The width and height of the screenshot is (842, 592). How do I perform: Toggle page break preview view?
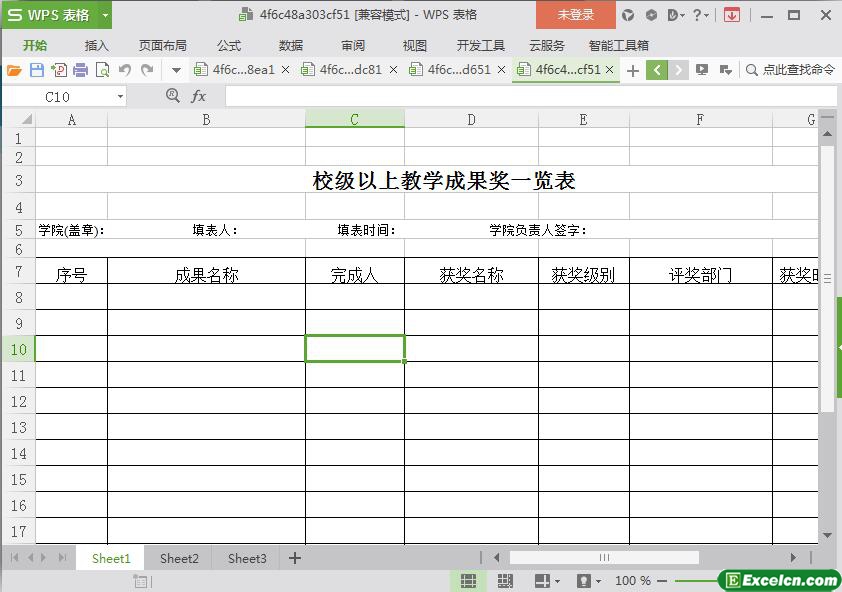click(x=505, y=581)
